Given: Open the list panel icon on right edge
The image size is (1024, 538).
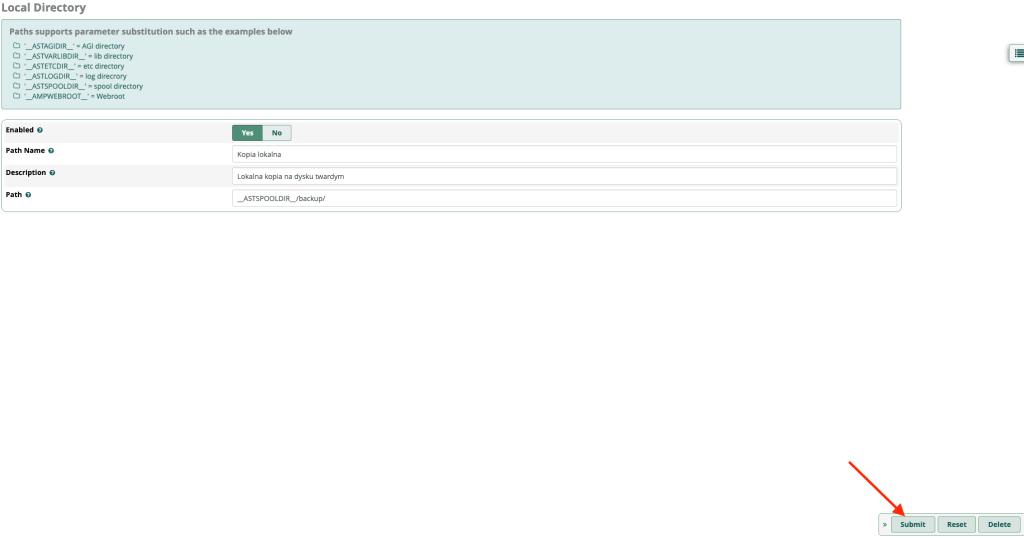Looking at the screenshot, I should point(1016,54).
